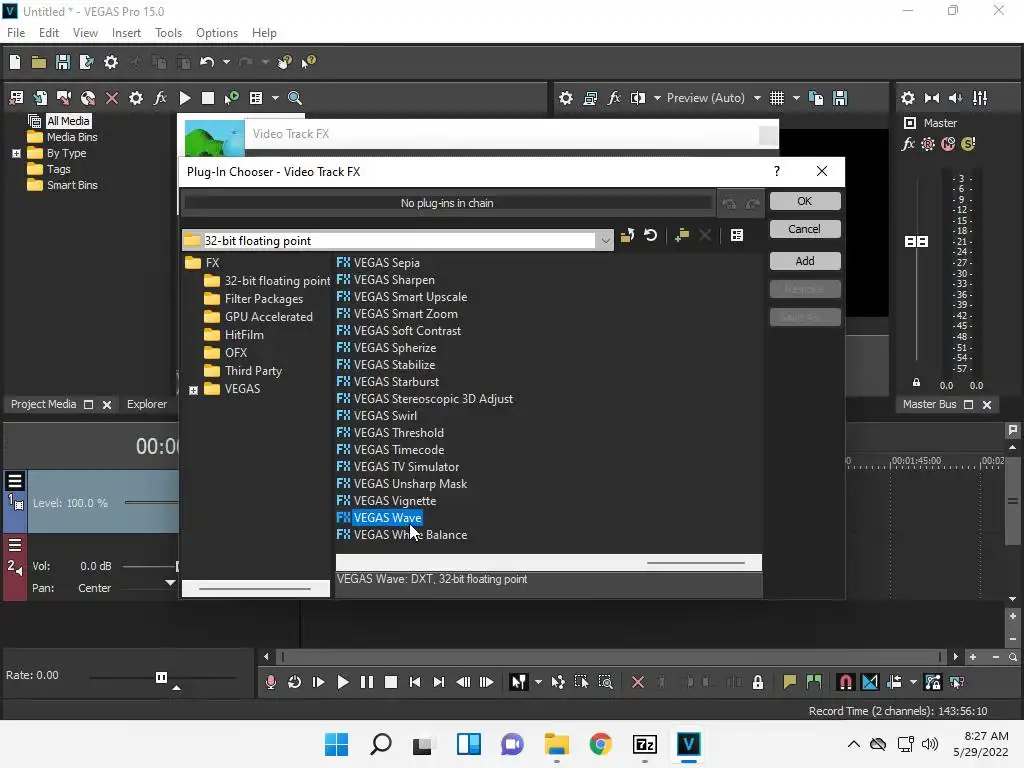Select VEGAS Stabilize plug-in
This screenshot has height=768, width=1024.
394,365
